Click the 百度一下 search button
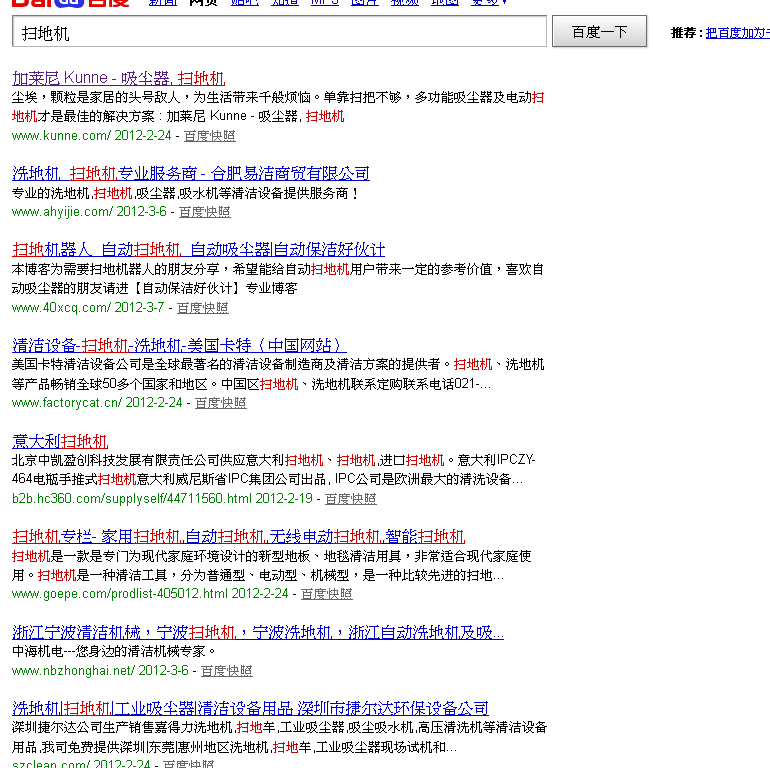Image resolution: width=770 pixels, height=768 pixels. (x=599, y=31)
